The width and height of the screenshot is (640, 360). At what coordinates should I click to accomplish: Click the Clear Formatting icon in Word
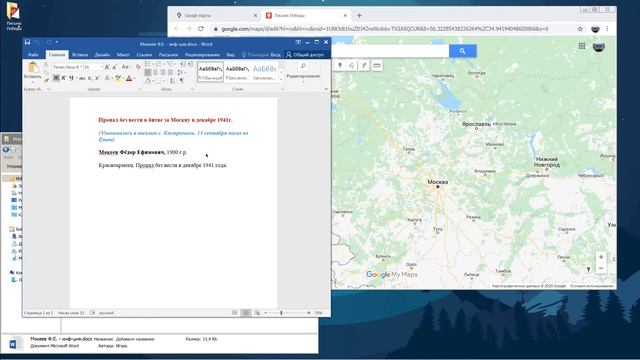pos(138,67)
